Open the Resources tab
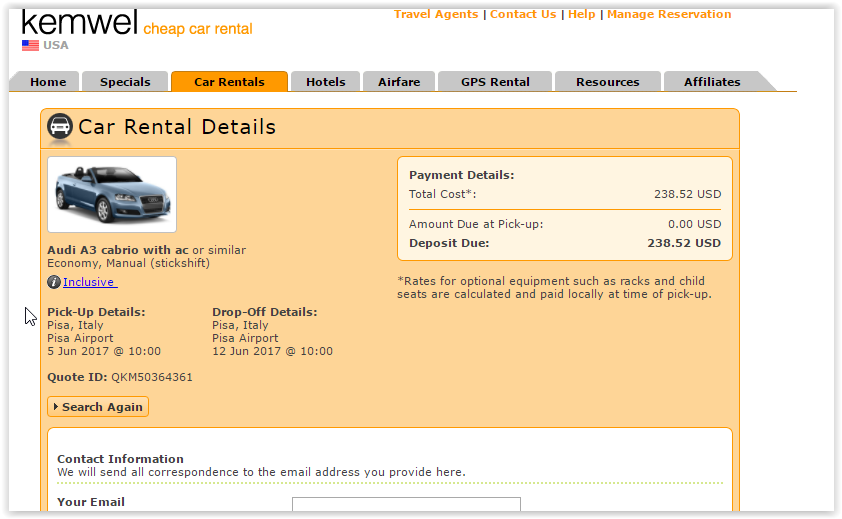 (x=608, y=82)
